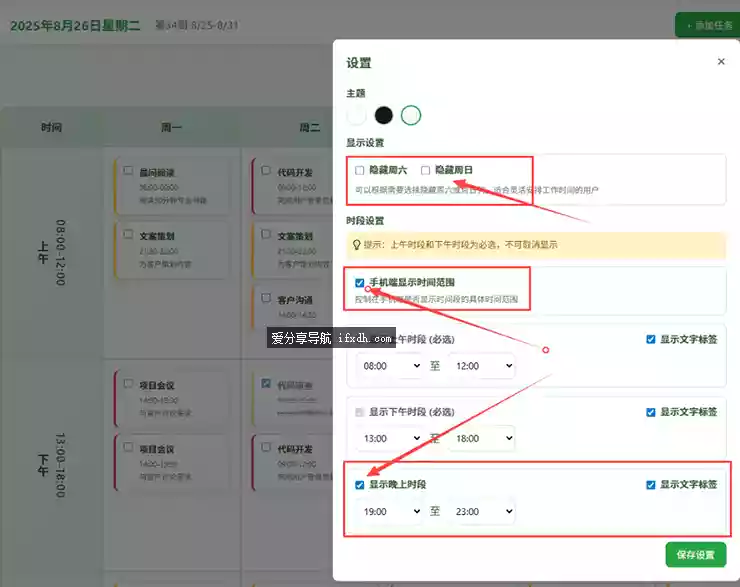The width and height of the screenshot is (740, 587).
Task: Click the lightbulb tip icon in 时段设置
Action: point(357,245)
